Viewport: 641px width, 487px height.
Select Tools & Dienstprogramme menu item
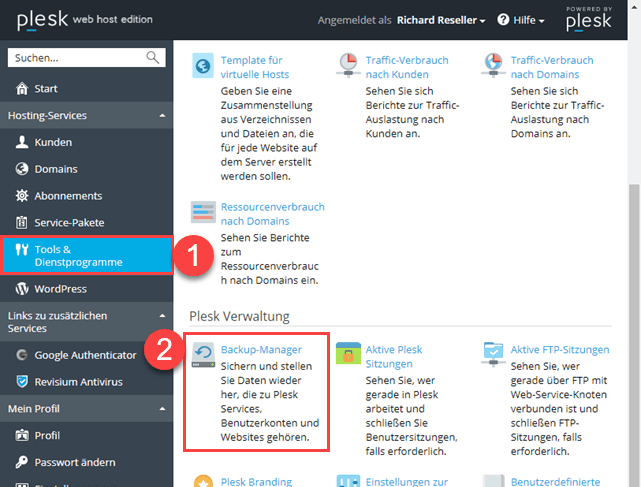tap(86, 256)
